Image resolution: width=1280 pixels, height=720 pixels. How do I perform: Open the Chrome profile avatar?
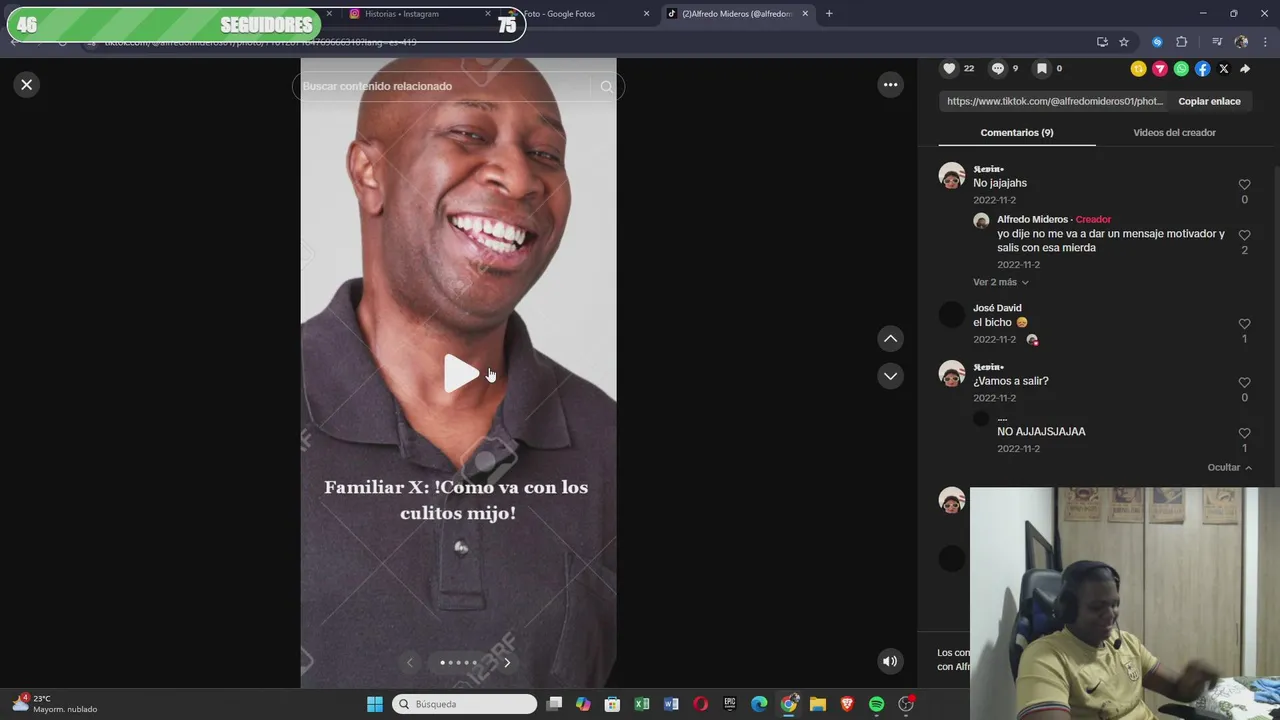[x=1241, y=42]
